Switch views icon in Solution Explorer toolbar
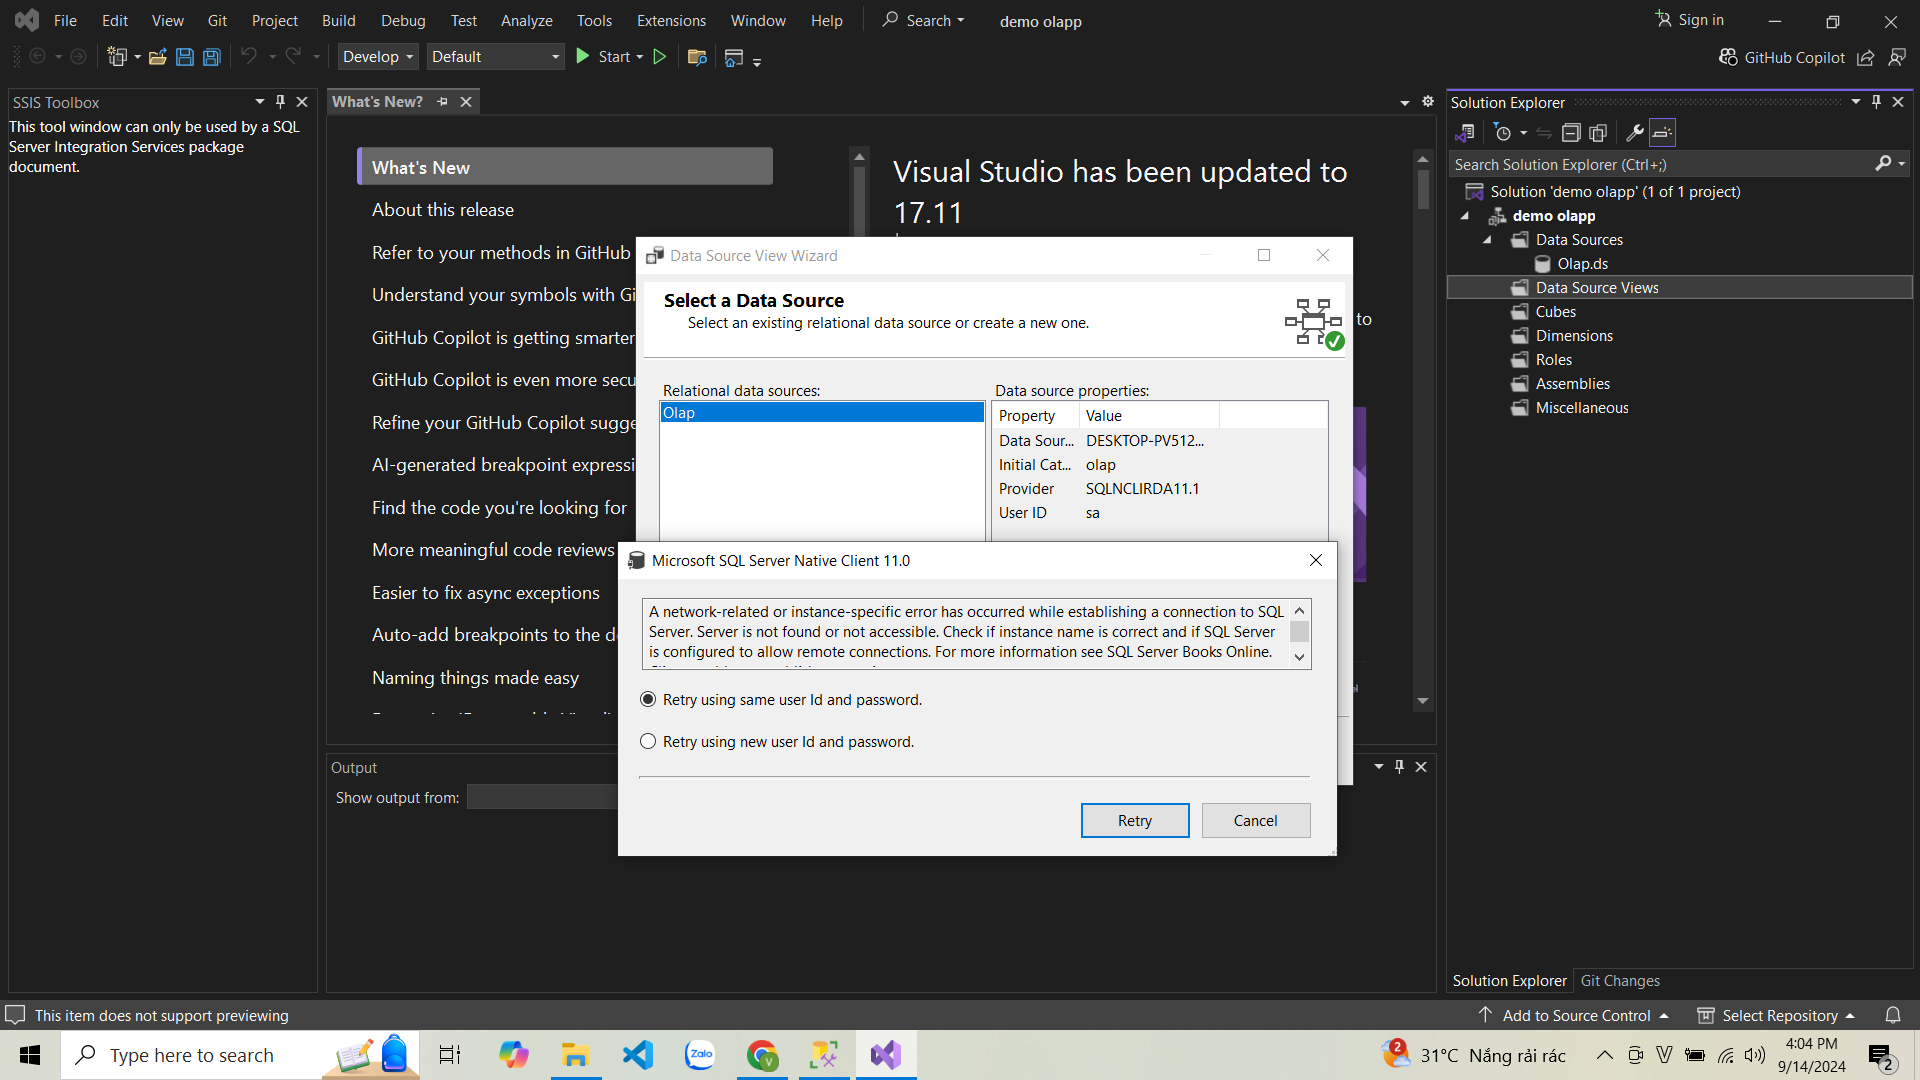 tap(1465, 133)
